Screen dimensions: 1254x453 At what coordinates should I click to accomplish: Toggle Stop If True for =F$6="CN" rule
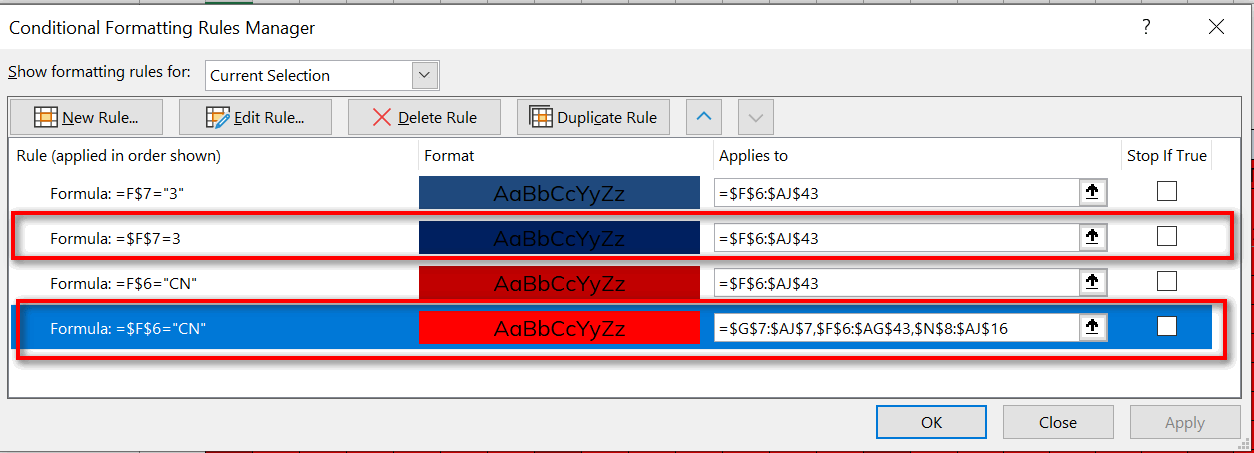[x=1166, y=282]
